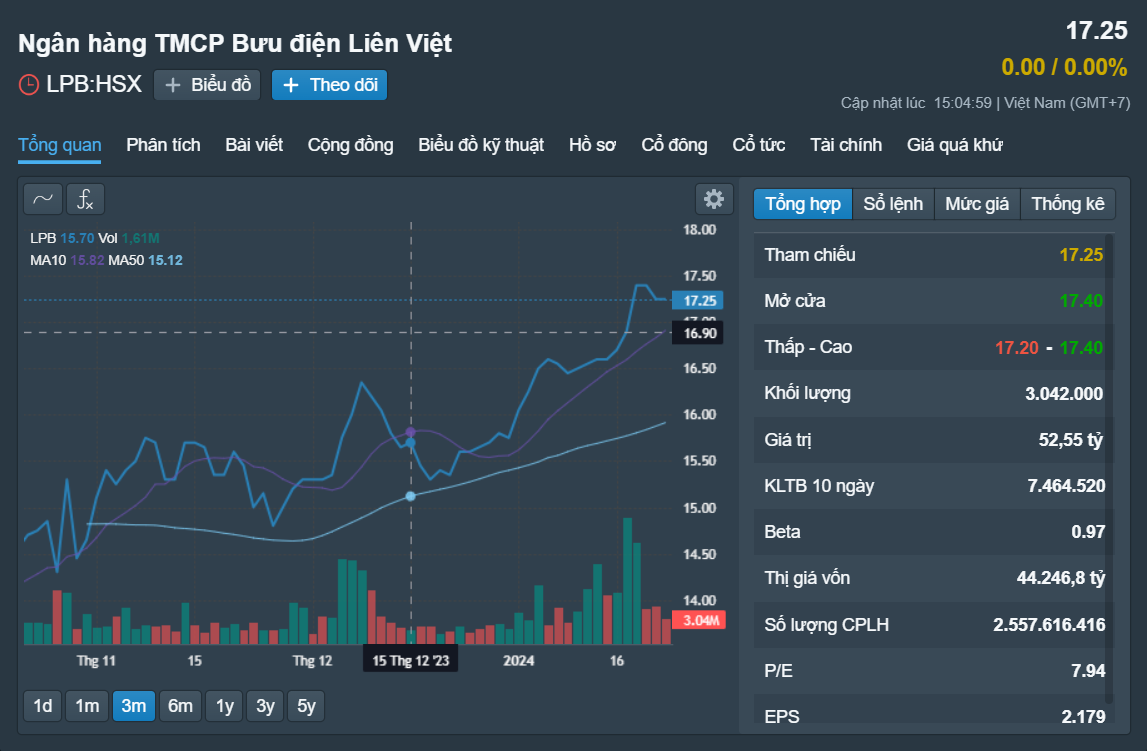The height and width of the screenshot is (751, 1147).
Task: Set chart range to 5y
Action: point(306,706)
